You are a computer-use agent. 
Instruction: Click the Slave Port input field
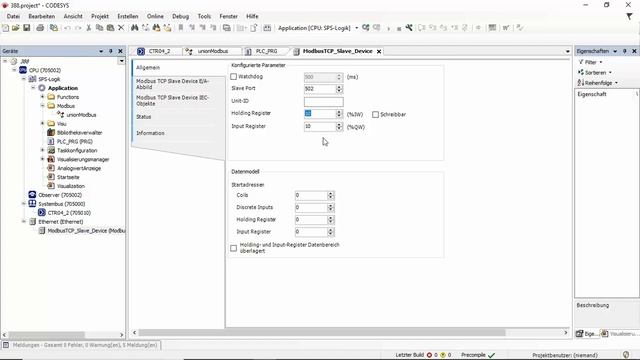pyautogui.click(x=320, y=89)
